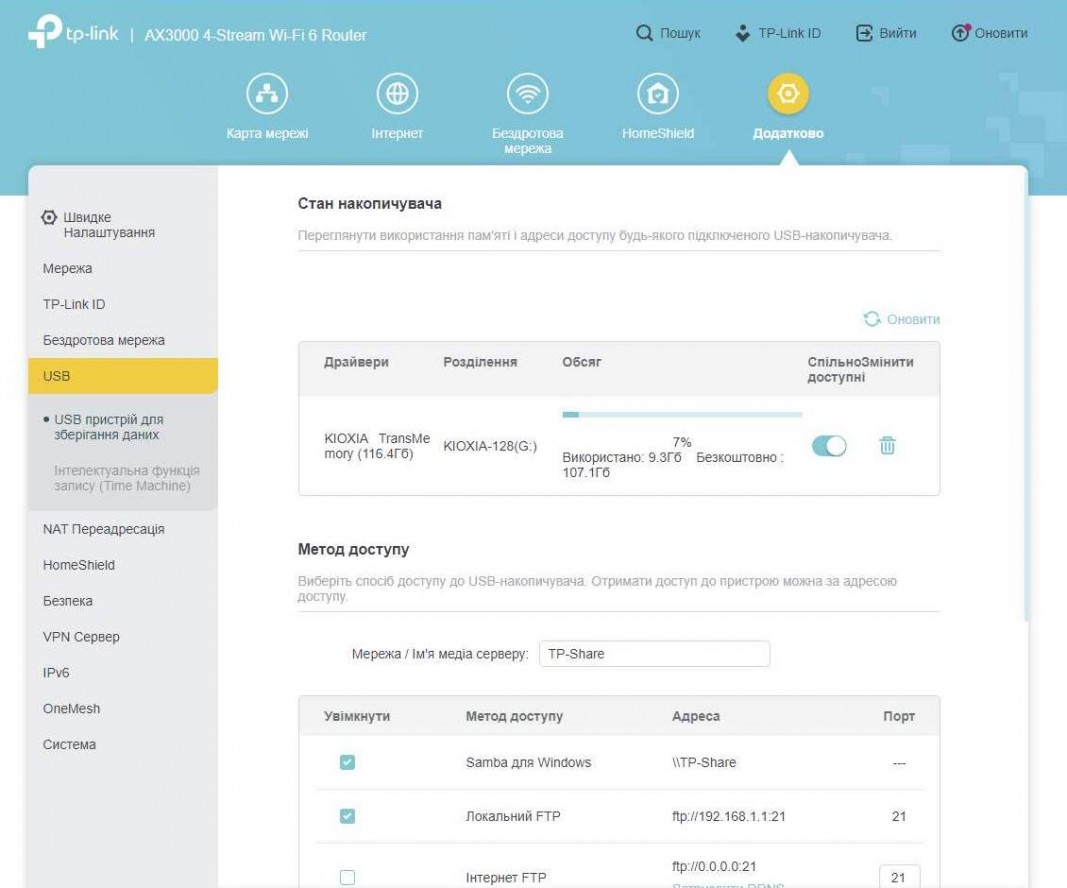The image size is (1067, 888).
Task: Click the media server name field TP-Share
Action: (x=654, y=654)
